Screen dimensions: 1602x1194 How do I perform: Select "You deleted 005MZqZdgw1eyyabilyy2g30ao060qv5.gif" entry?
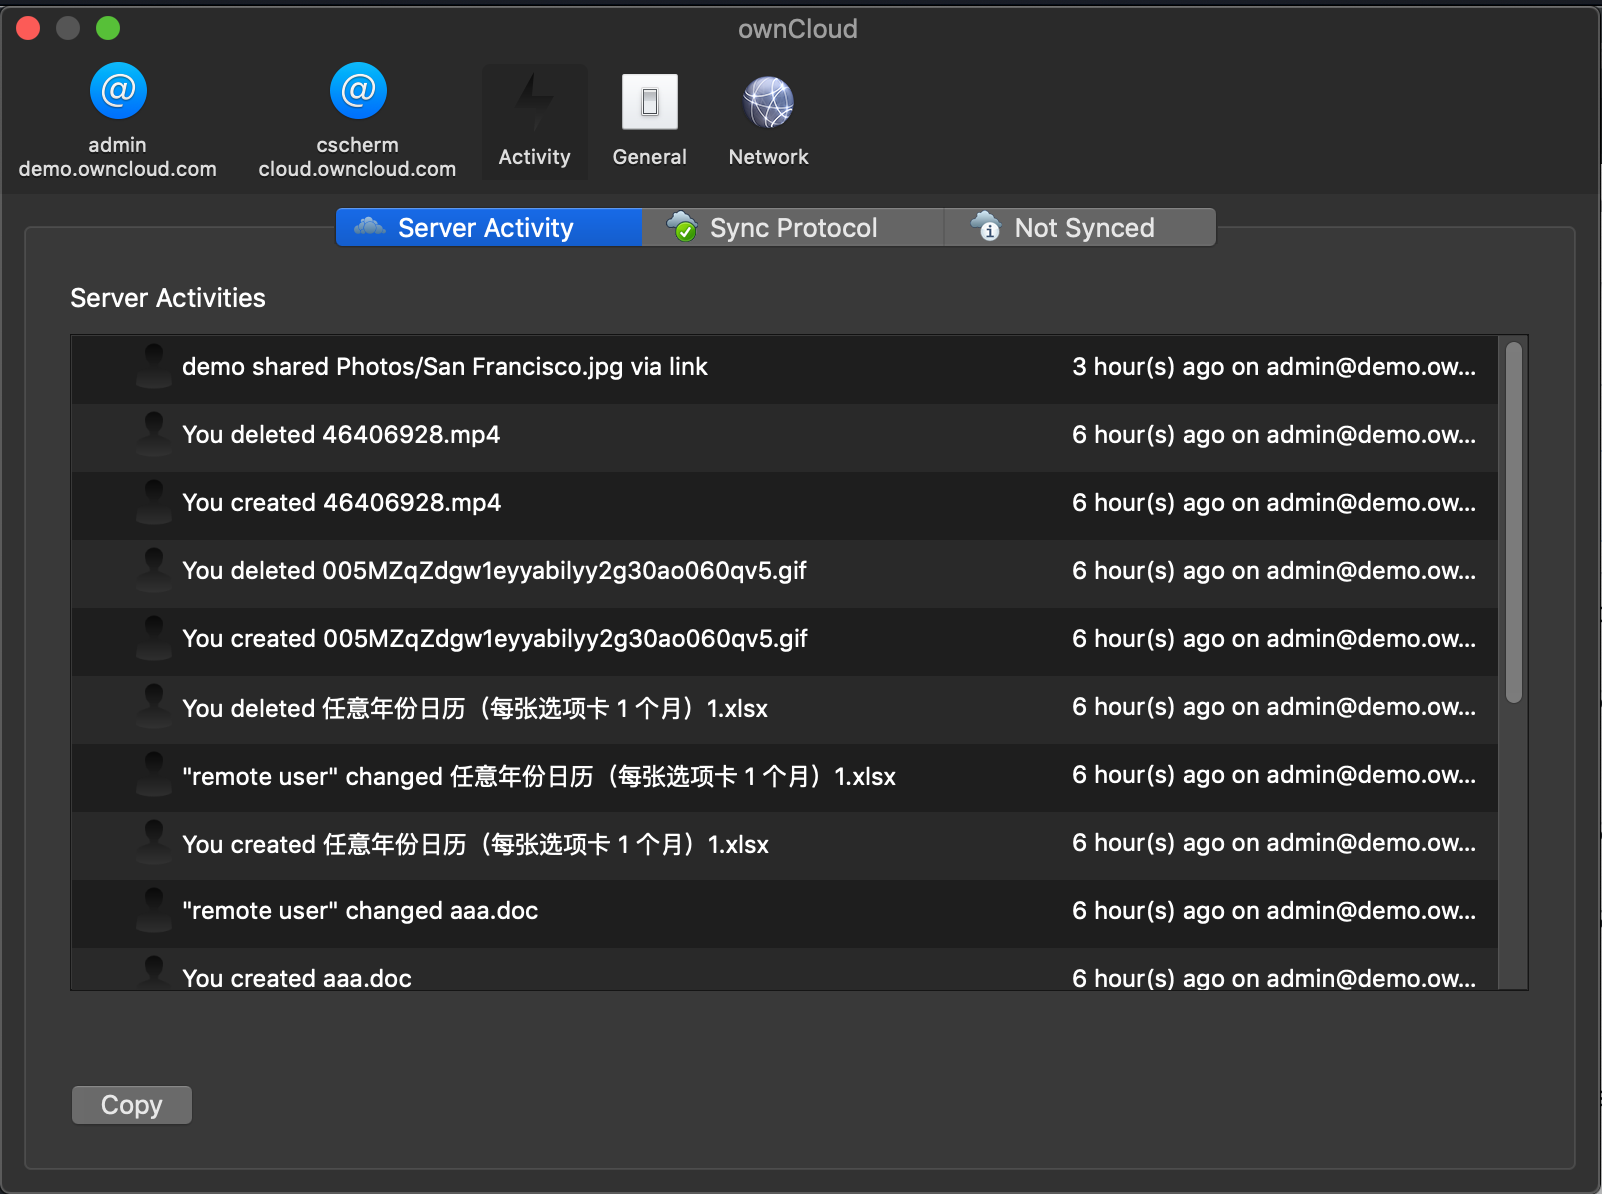click(x=494, y=571)
